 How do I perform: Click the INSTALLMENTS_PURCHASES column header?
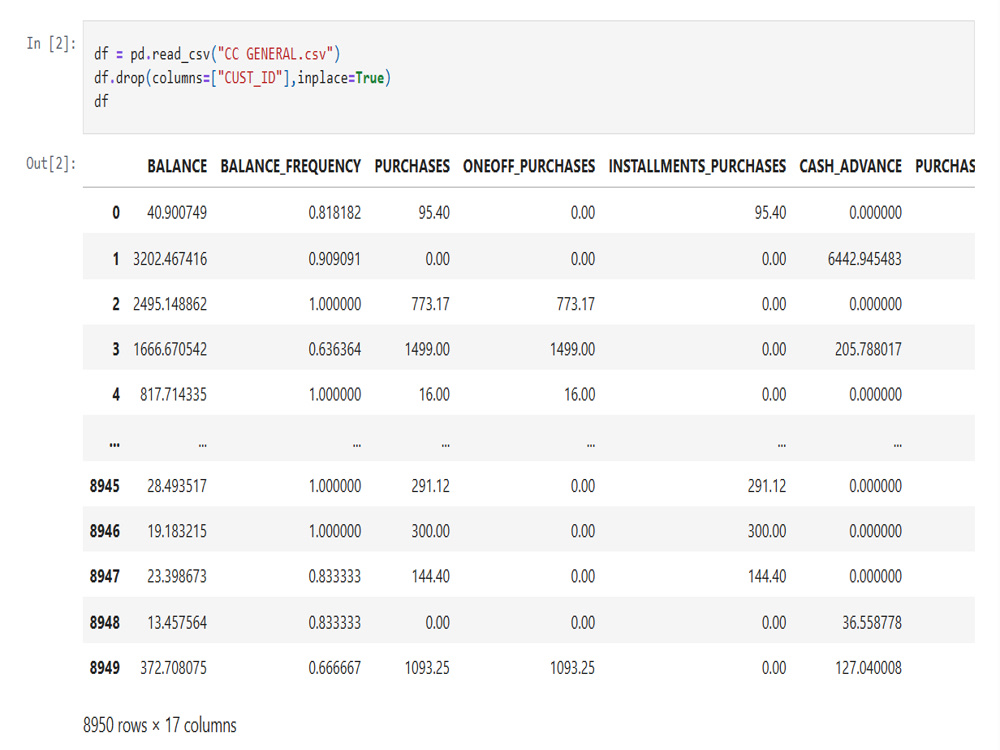point(697,166)
